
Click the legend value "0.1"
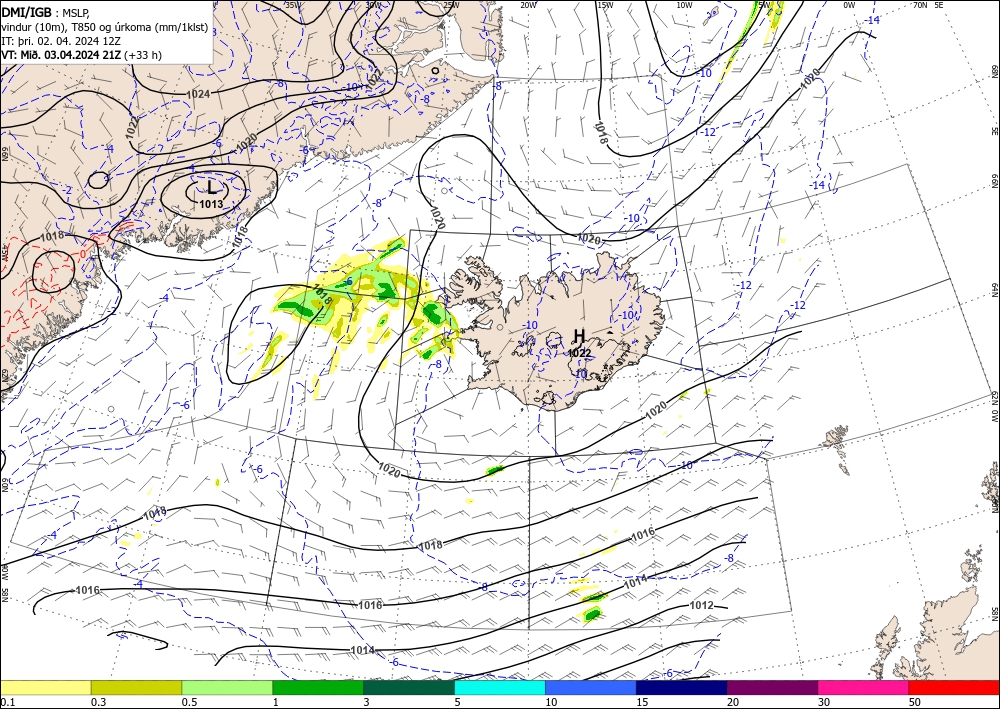pos(7,702)
